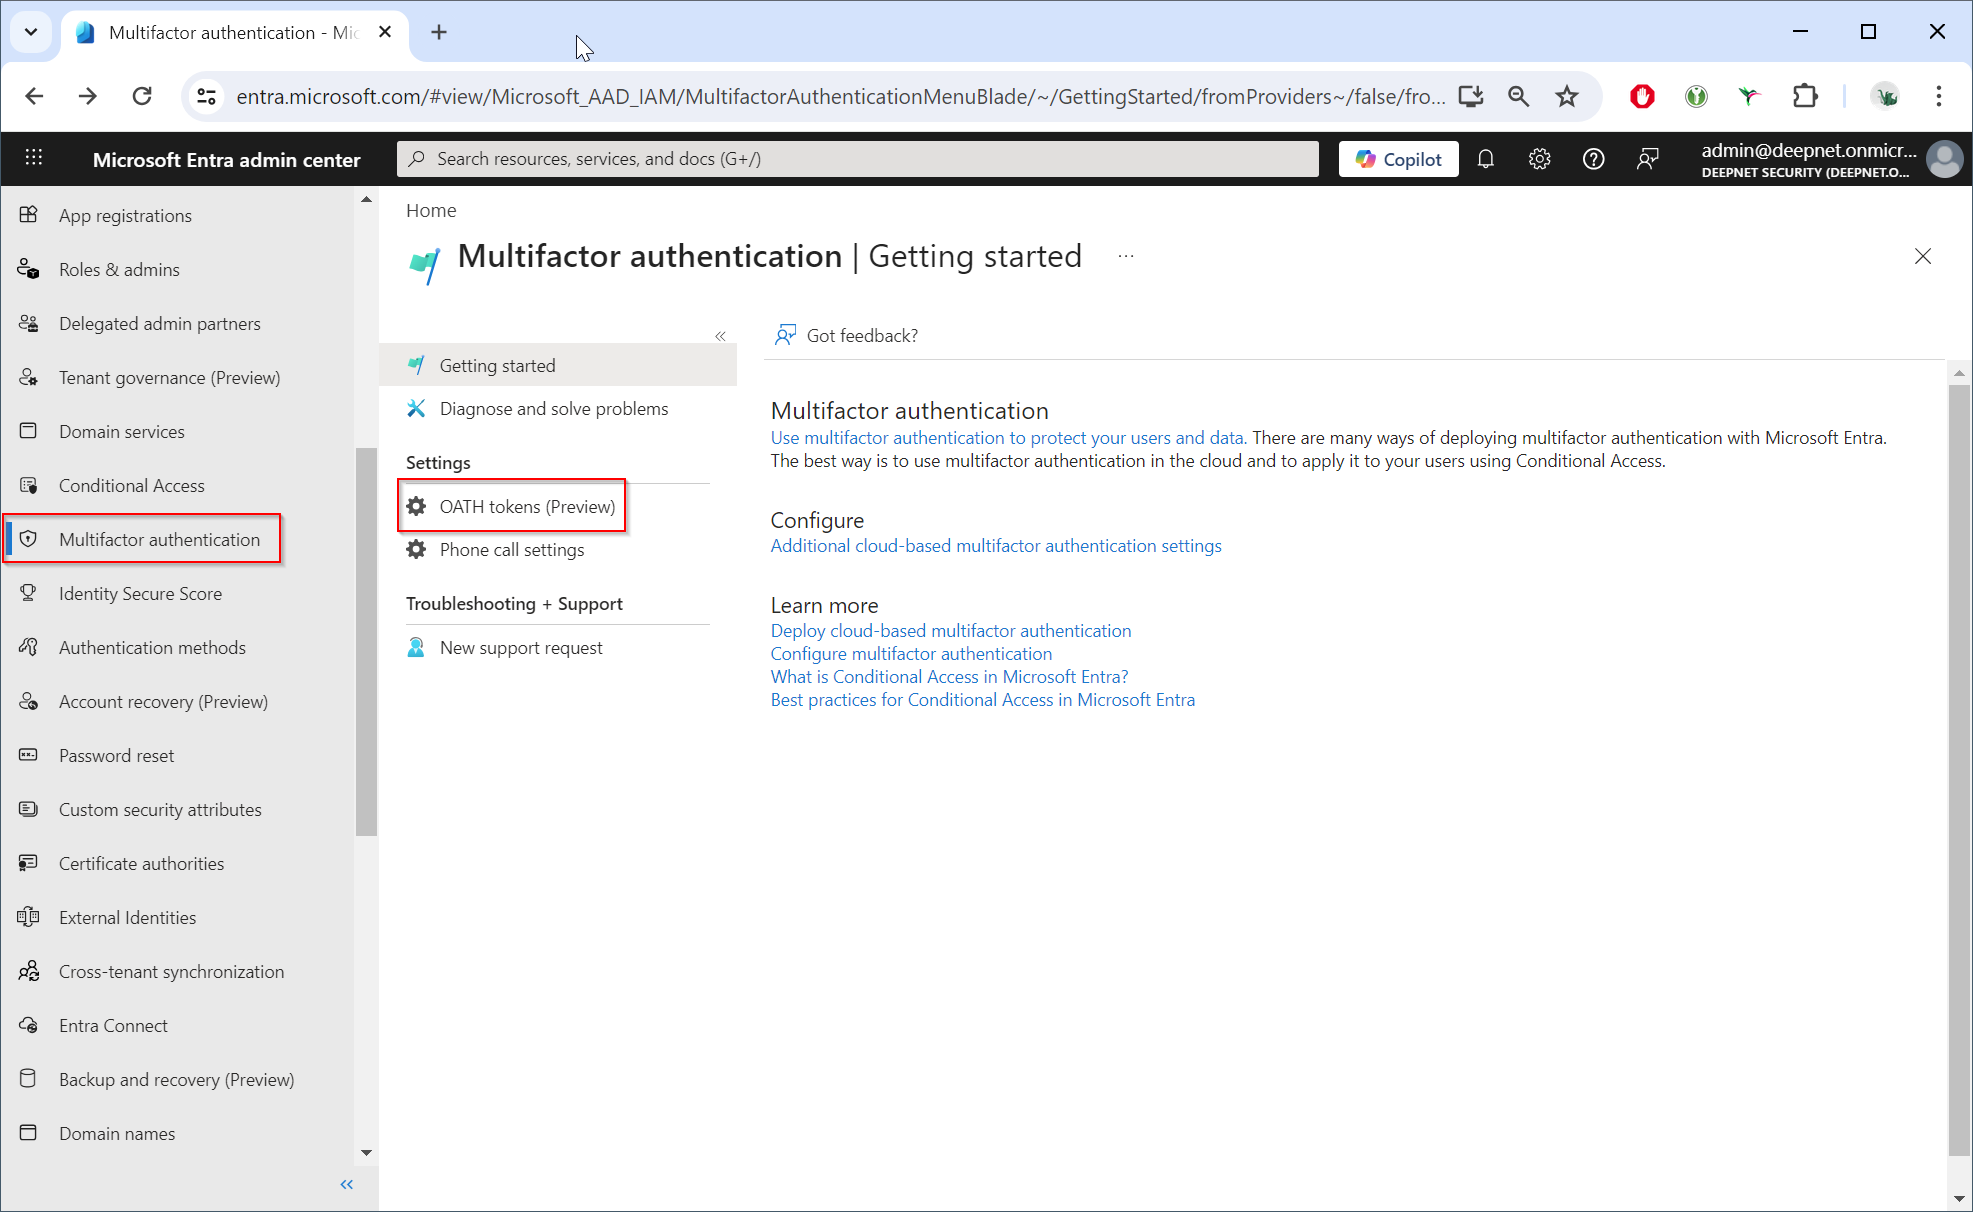Open Configure multifactor authentication link
This screenshot has width=1973, height=1212.
[910, 653]
